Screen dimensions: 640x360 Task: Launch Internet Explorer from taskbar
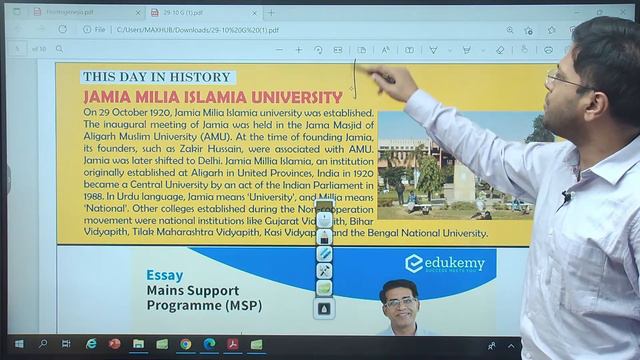click(x=91, y=344)
